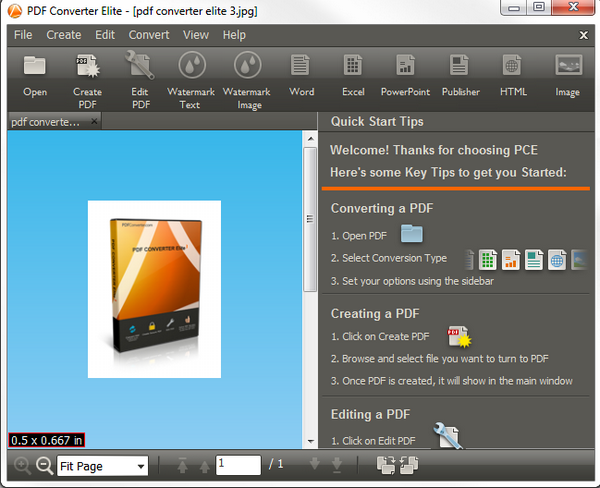Image resolution: width=600 pixels, height=488 pixels.
Task: Click the '2. Select Conversion Type' text
Action: (389, 258)
